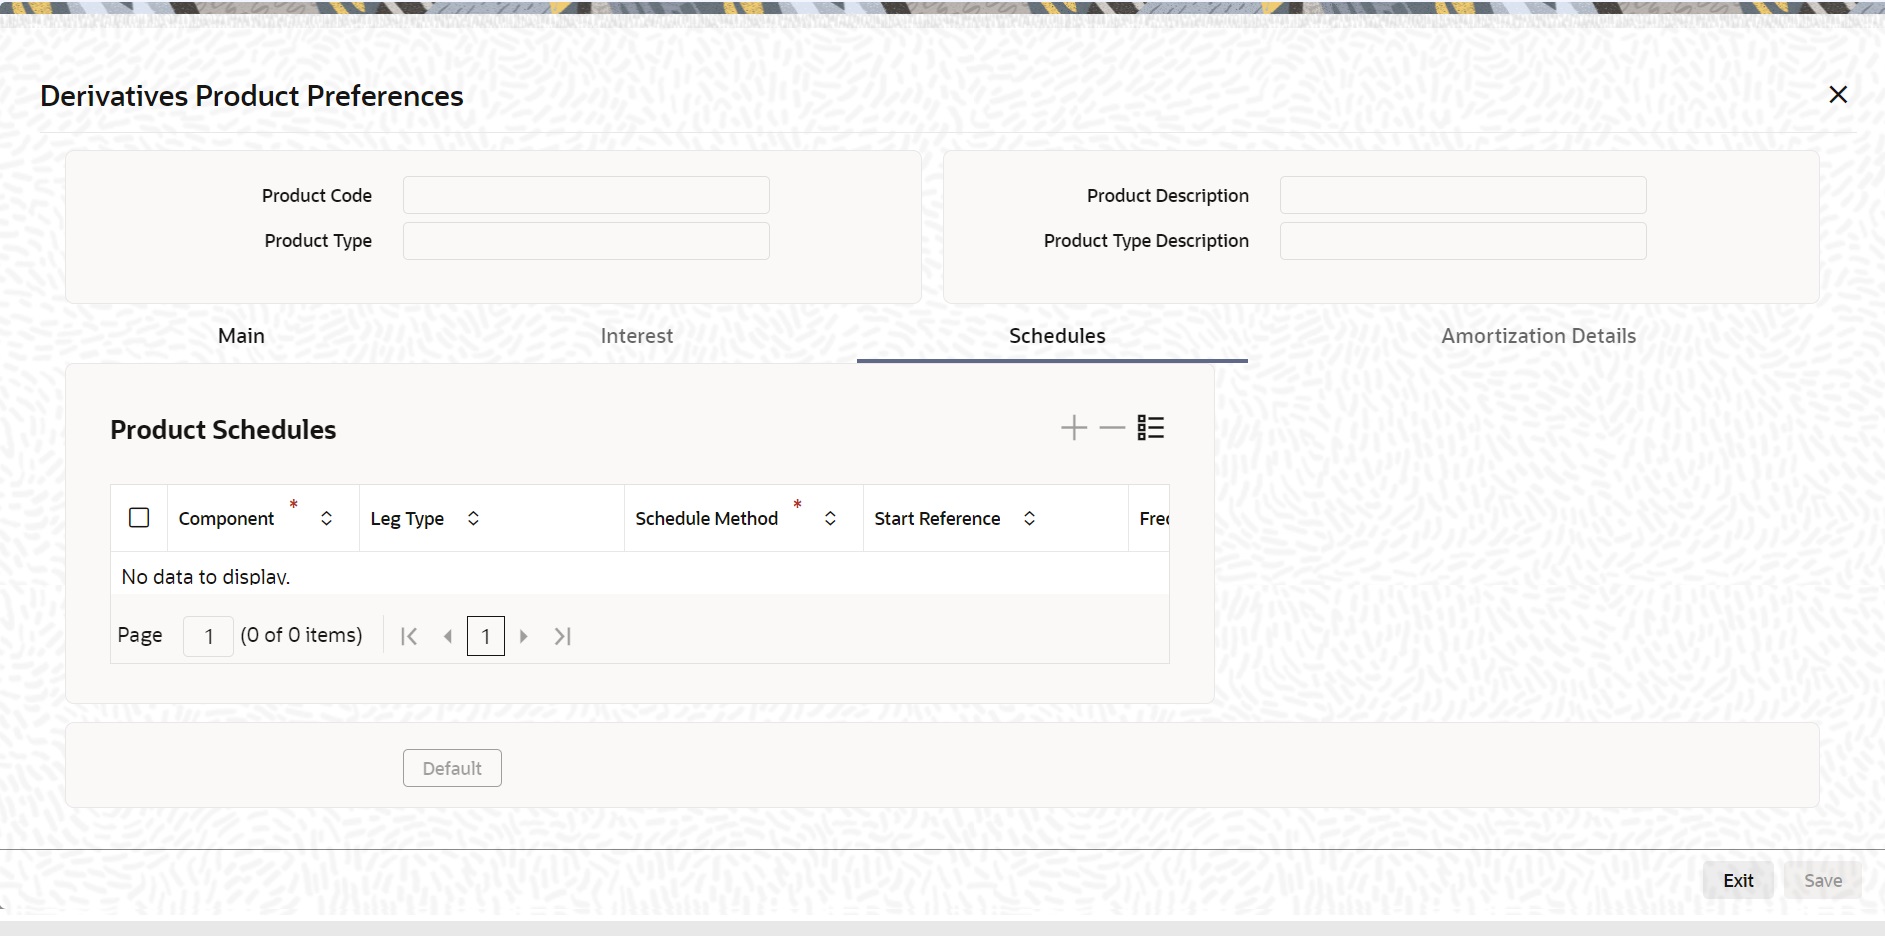Viewport: 1885px width, 937px height.
Task: Exit the preferences screen
Action: point(1737,880)
